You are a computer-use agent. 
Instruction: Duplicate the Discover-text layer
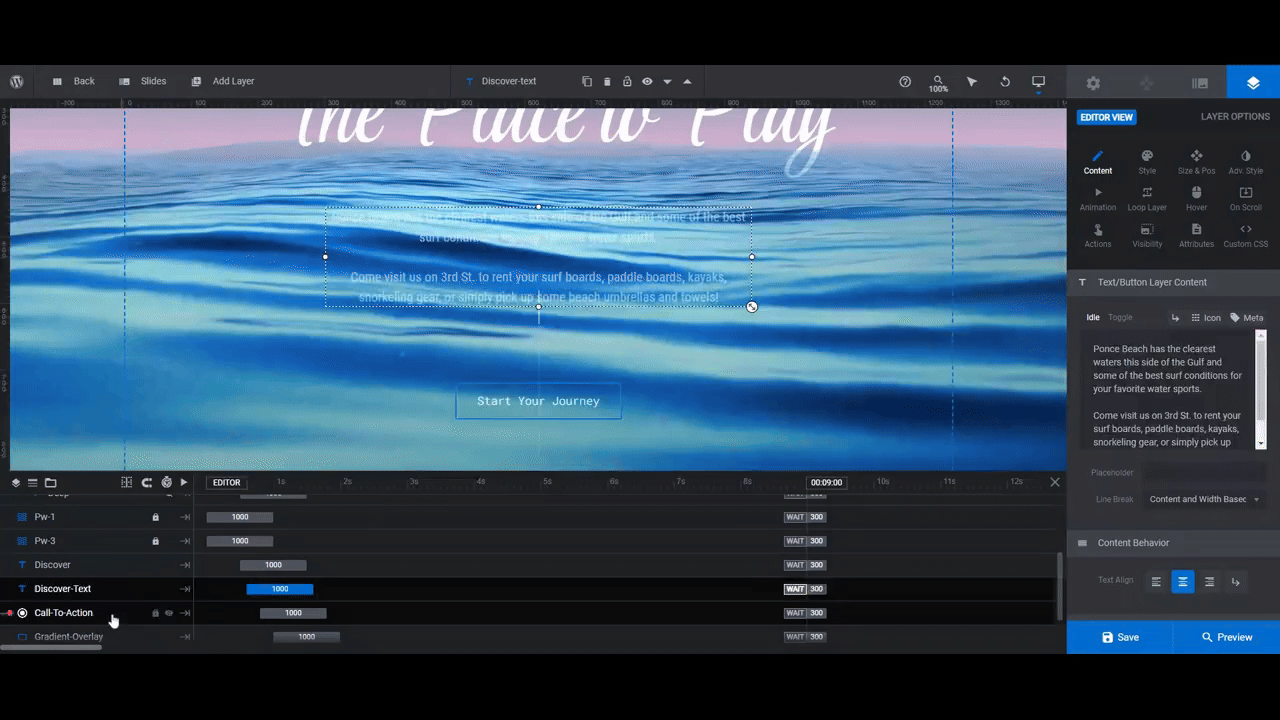pos(587,82)
